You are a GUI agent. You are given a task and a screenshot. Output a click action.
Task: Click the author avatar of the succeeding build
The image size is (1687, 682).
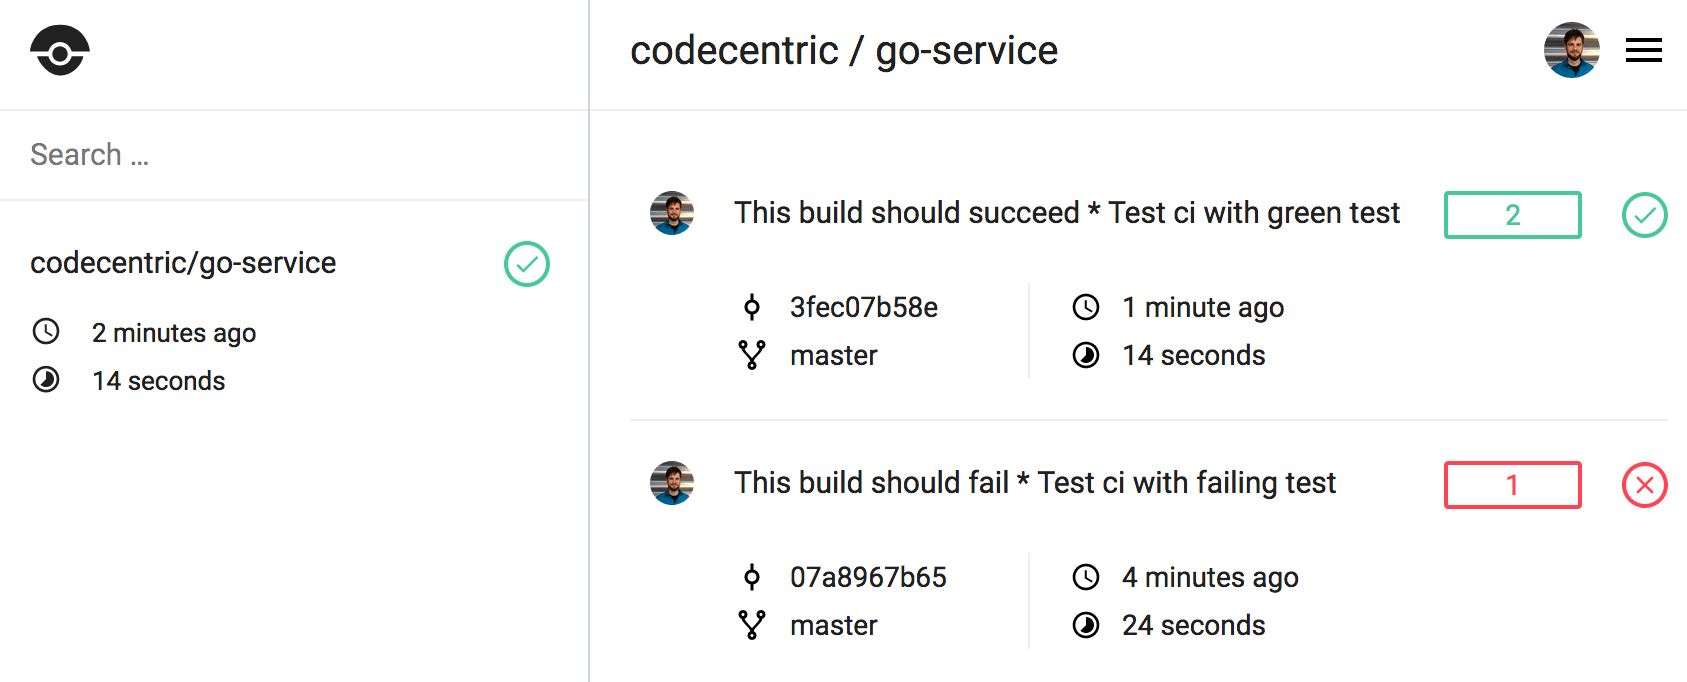coord(672,213)
